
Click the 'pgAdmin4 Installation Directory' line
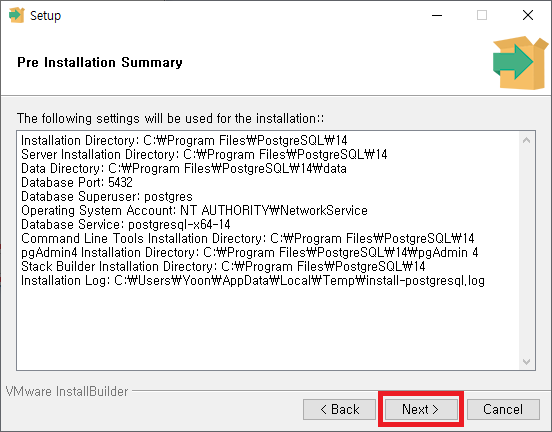tap(250, 252)
